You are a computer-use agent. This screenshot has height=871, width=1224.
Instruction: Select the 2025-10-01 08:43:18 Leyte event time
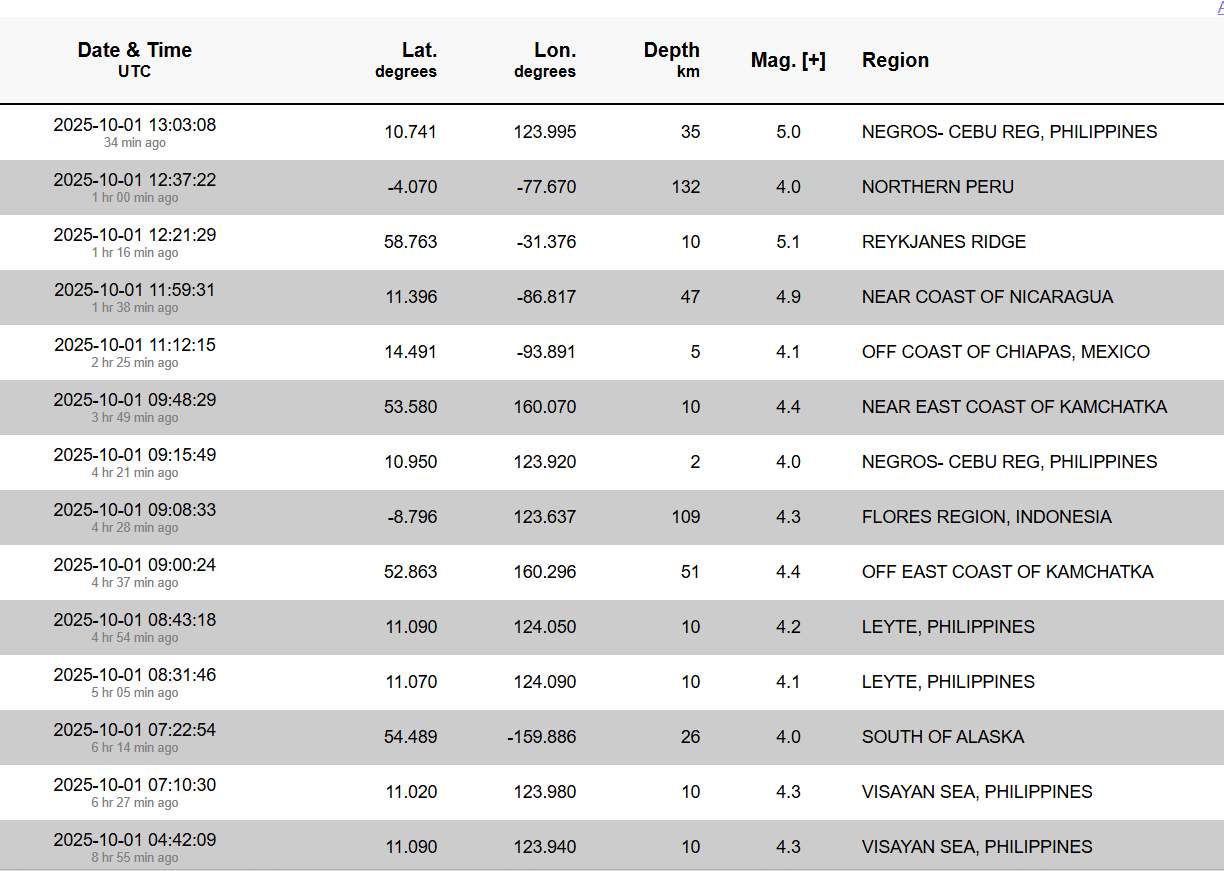[x=134, y=620]
